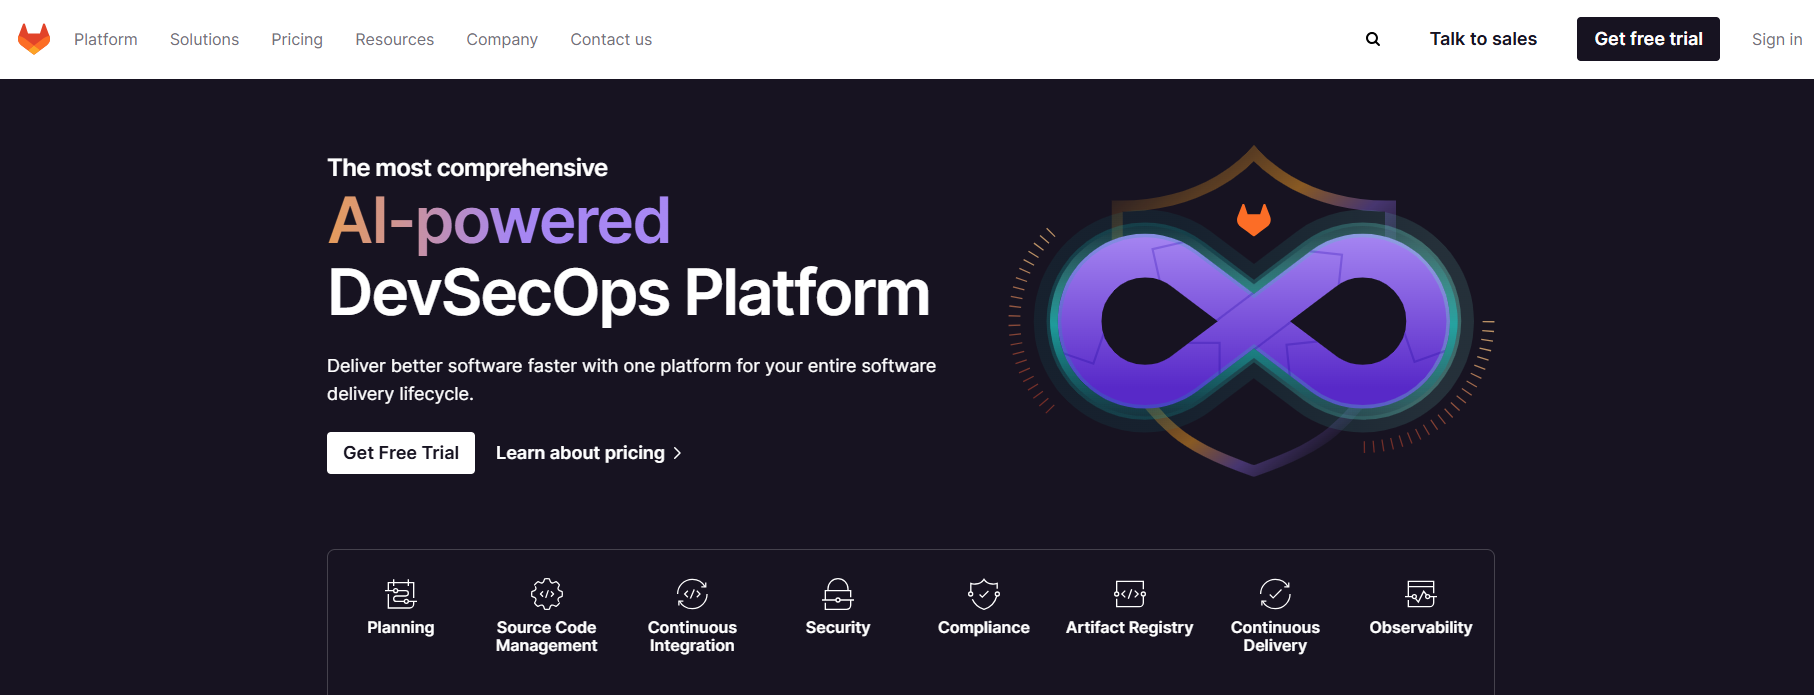Click the orange fox logo inside shield

point(1254,219)
